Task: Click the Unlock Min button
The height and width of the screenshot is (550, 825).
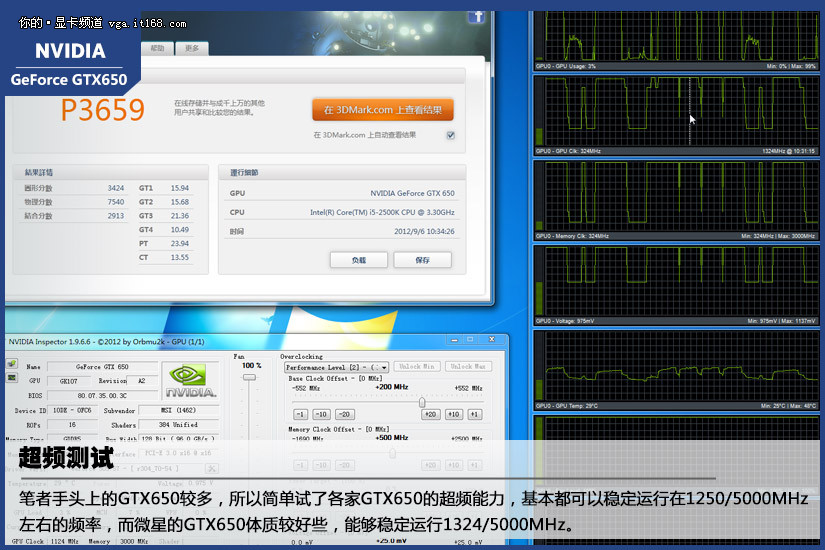Action: [x=417, y=366]
